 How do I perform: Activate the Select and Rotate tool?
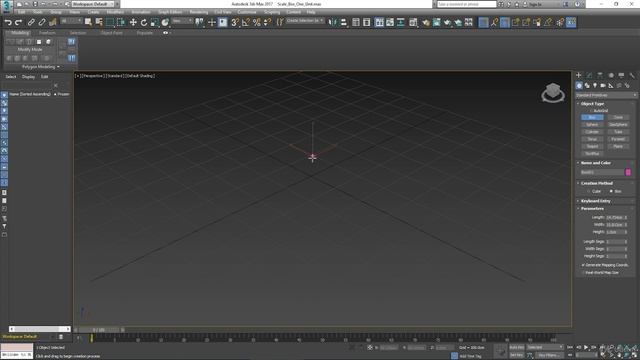(x=144, y=22)
